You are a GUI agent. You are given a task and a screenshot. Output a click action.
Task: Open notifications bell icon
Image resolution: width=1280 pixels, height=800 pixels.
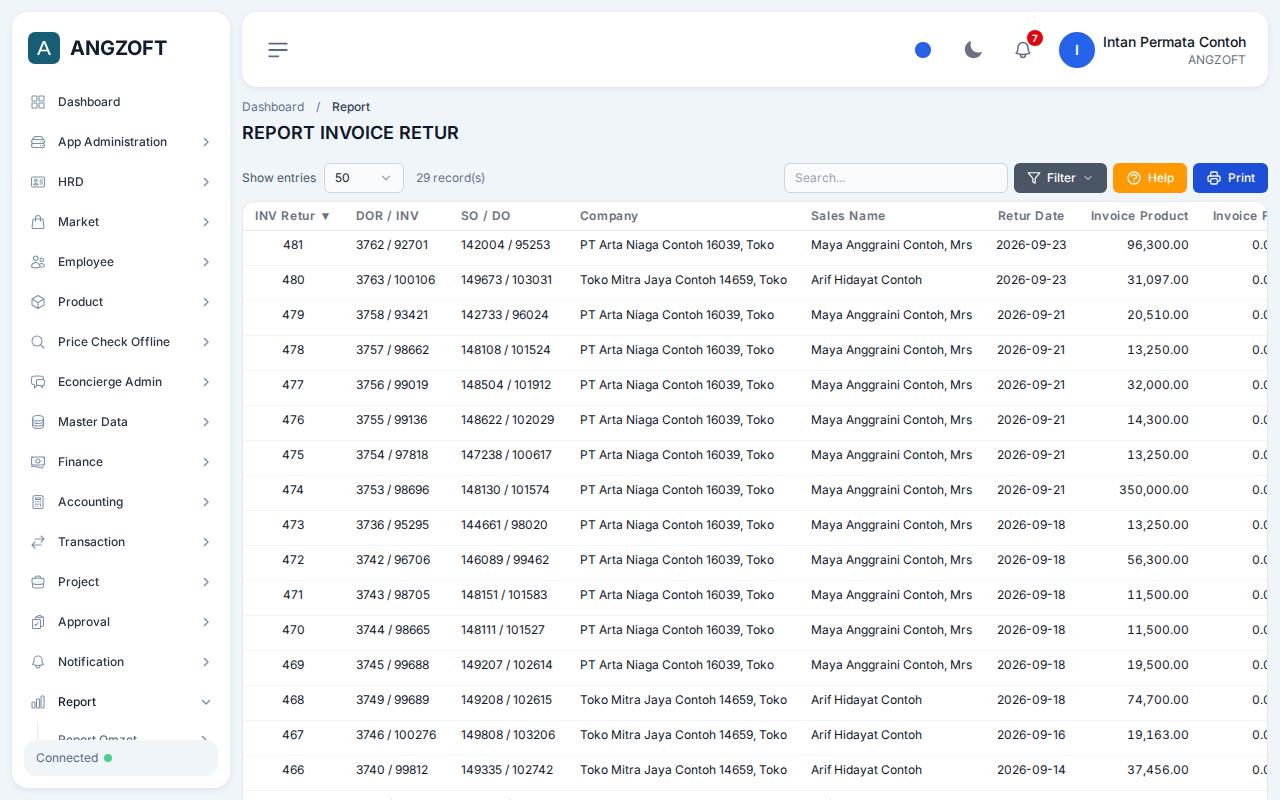1023,50
